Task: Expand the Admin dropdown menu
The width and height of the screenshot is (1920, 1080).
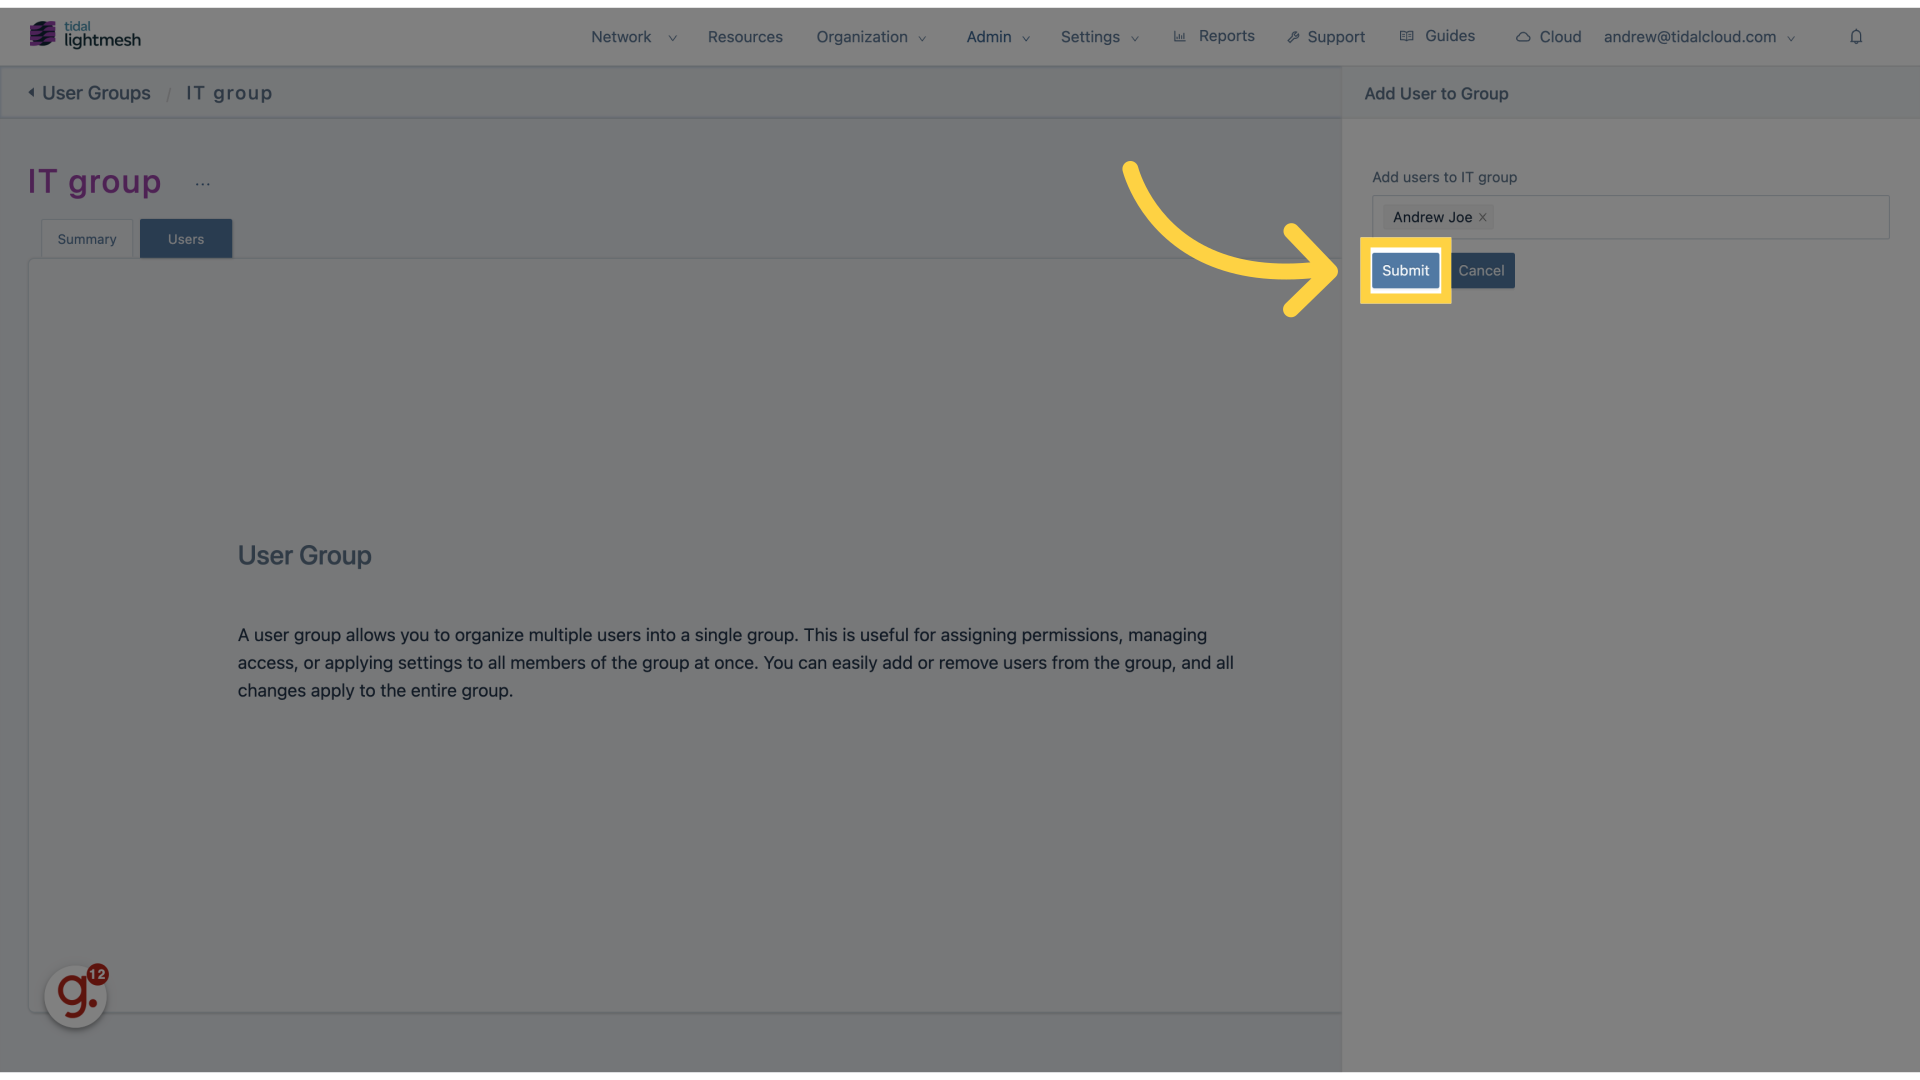Action: tap(998, 37)
